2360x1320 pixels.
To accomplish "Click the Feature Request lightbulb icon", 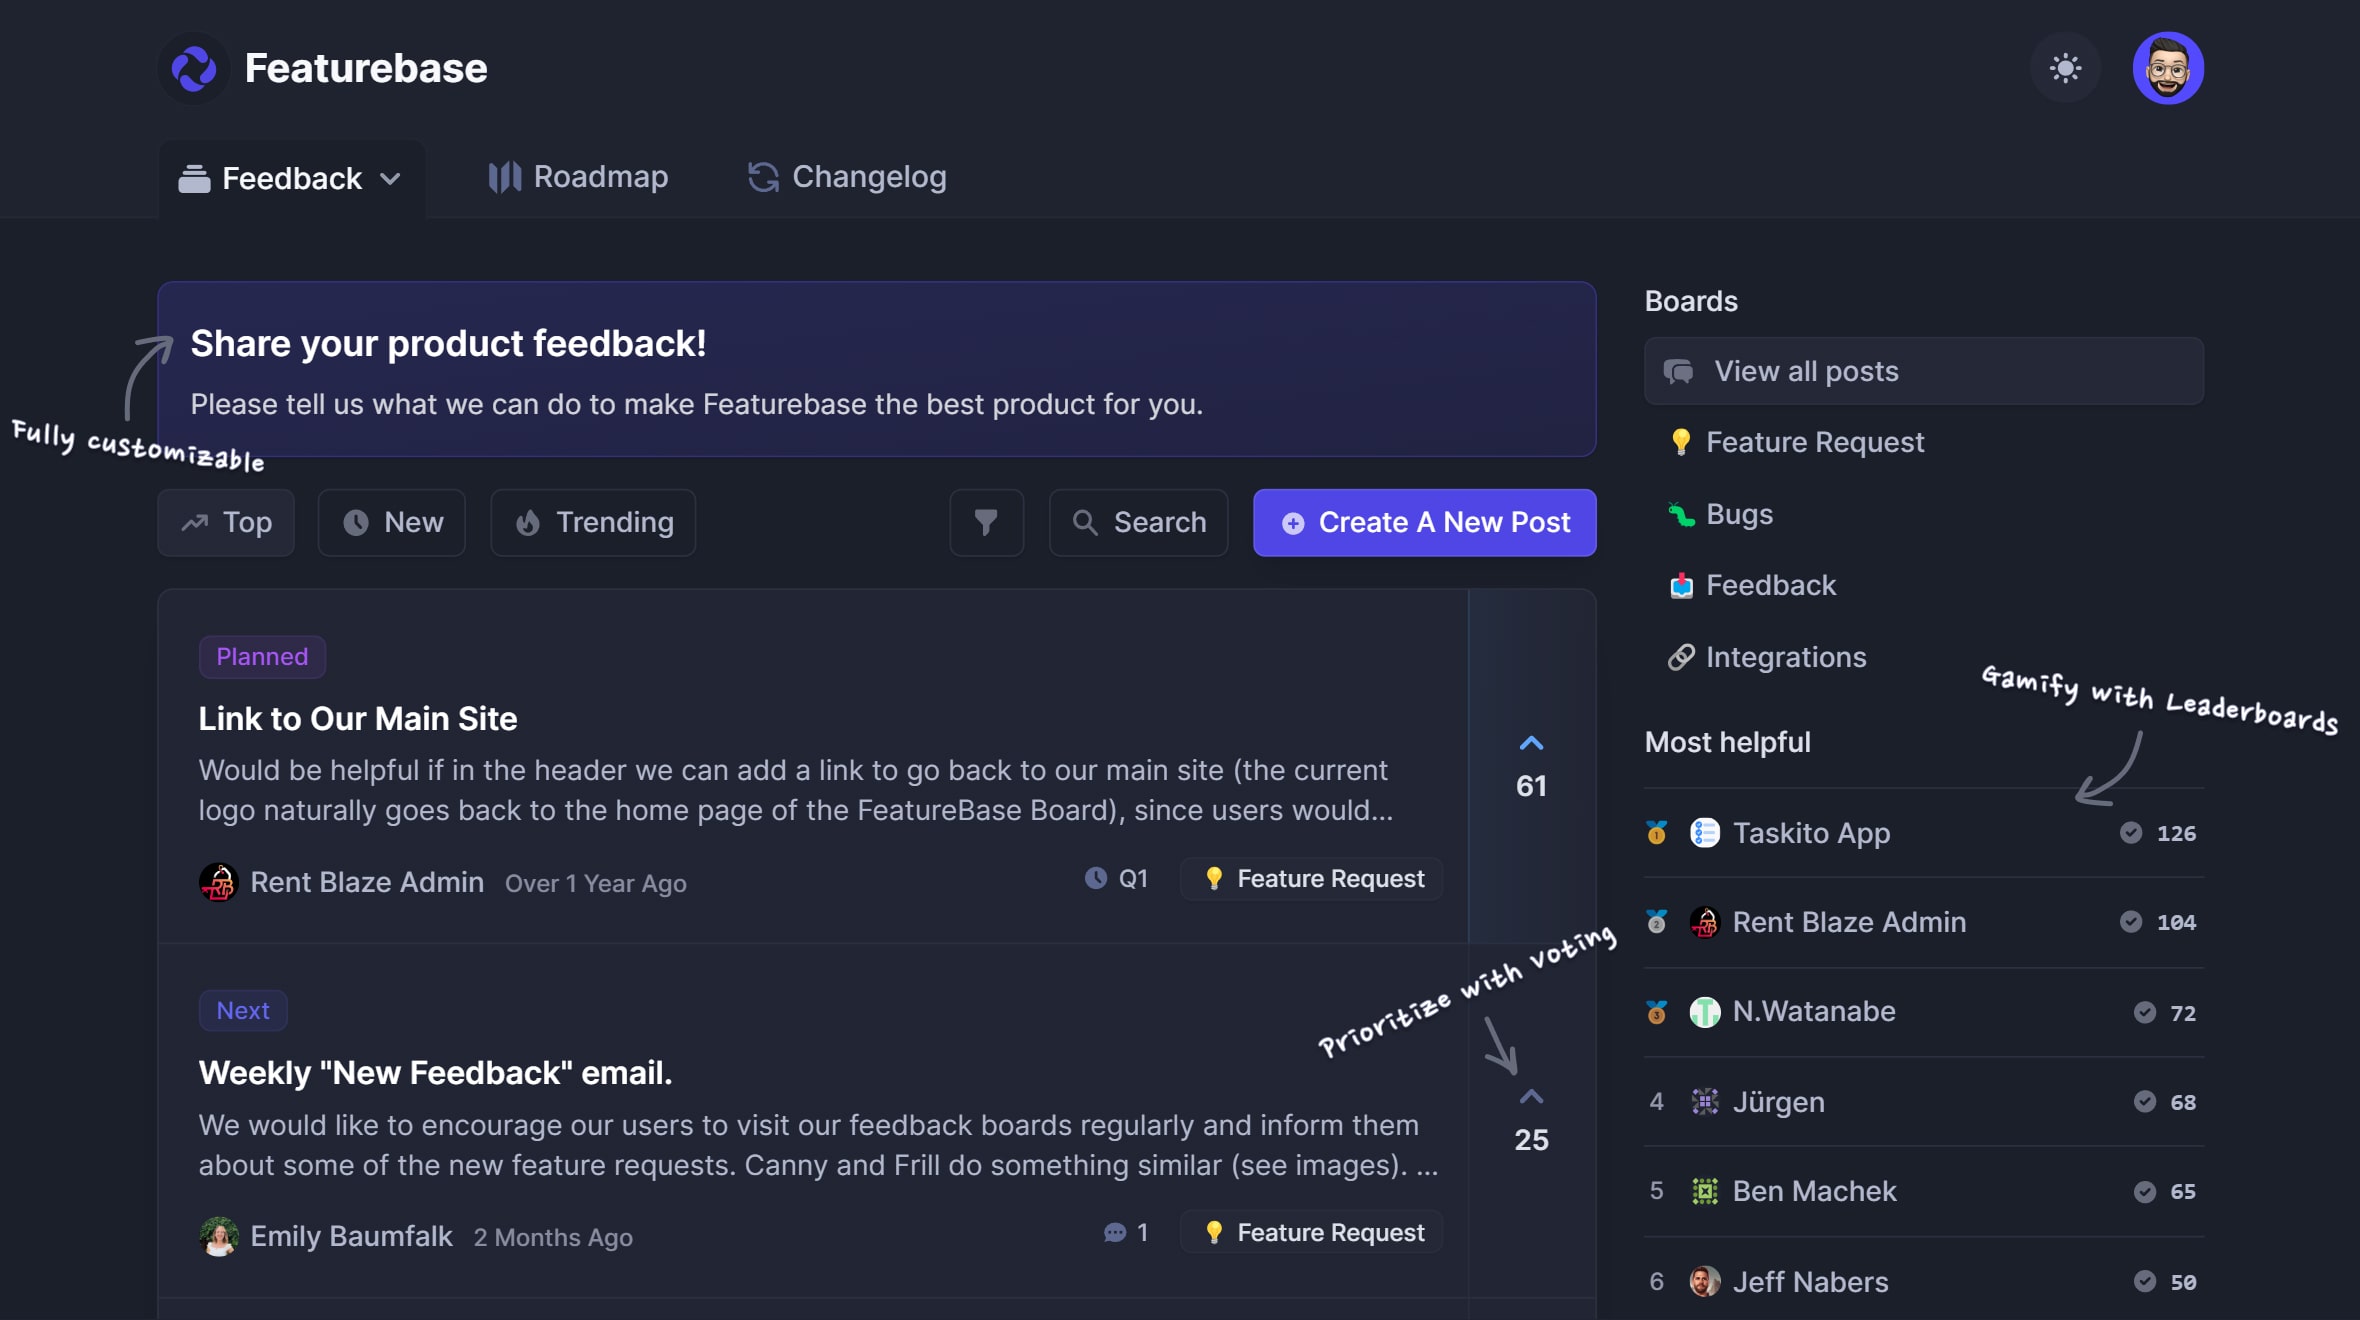I will tap(1681, 443).
